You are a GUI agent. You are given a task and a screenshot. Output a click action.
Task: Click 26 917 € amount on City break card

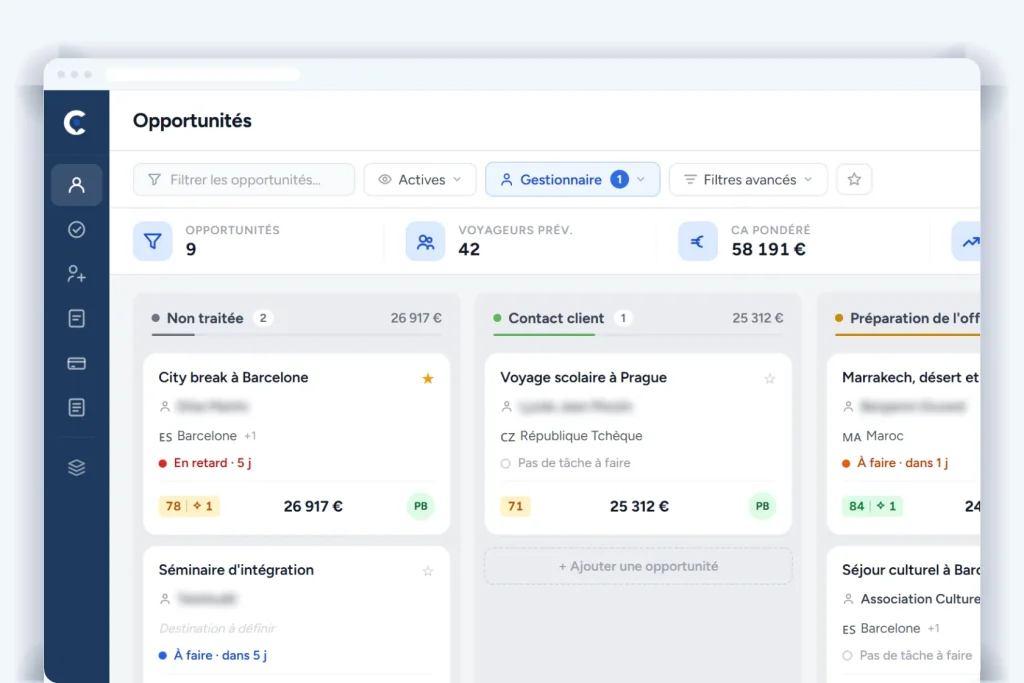(x=313, y=506)
